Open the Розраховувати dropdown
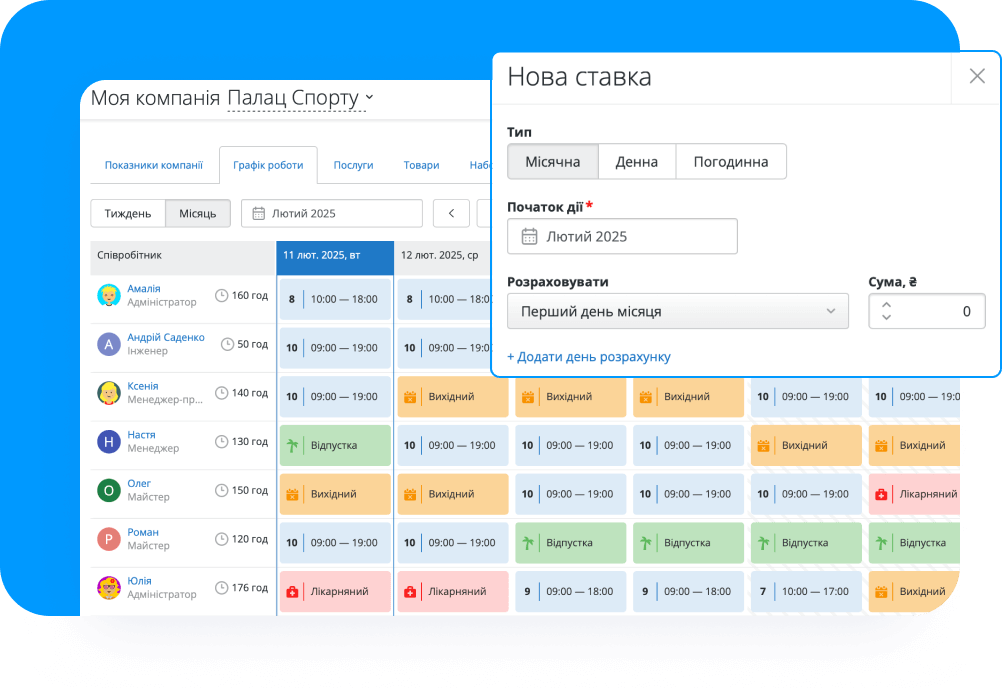 coord(677,311)
